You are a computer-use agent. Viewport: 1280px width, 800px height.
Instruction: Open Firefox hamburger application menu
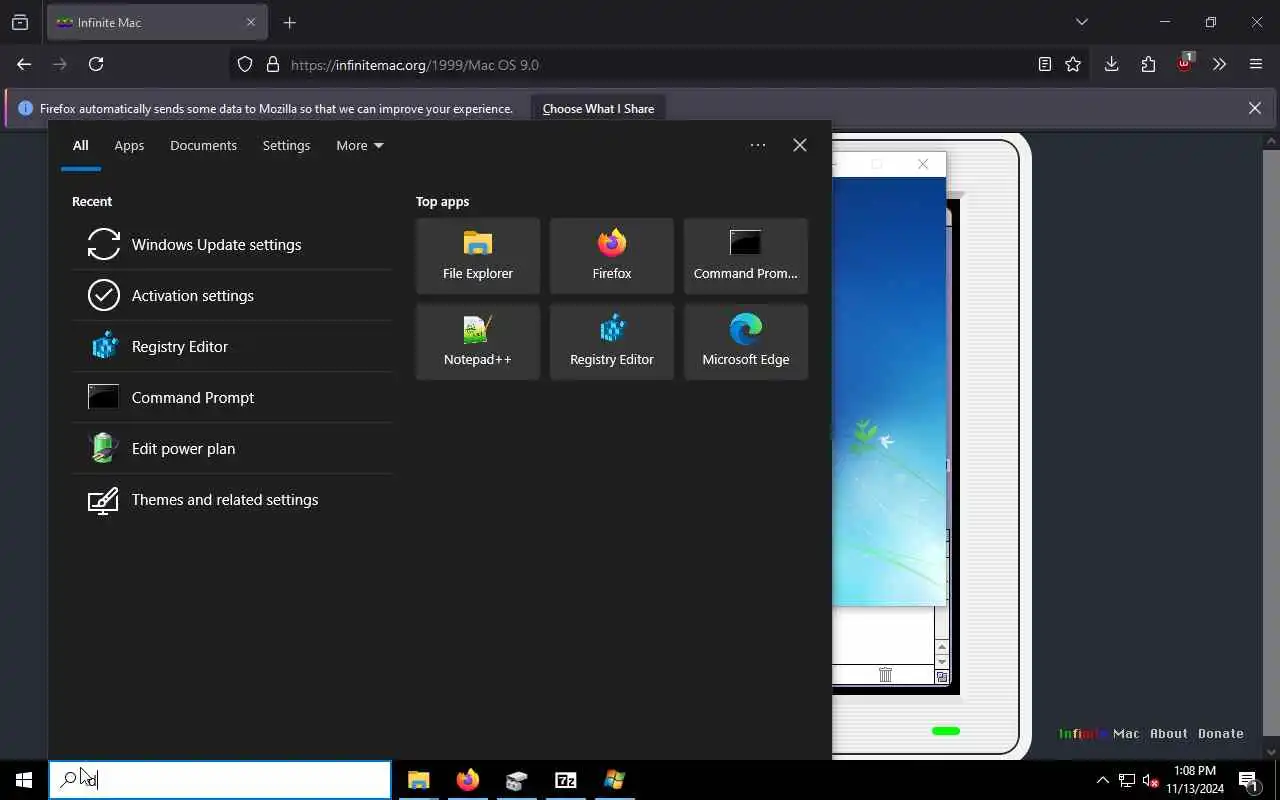pyautogui.click(x=1256, y=64)
